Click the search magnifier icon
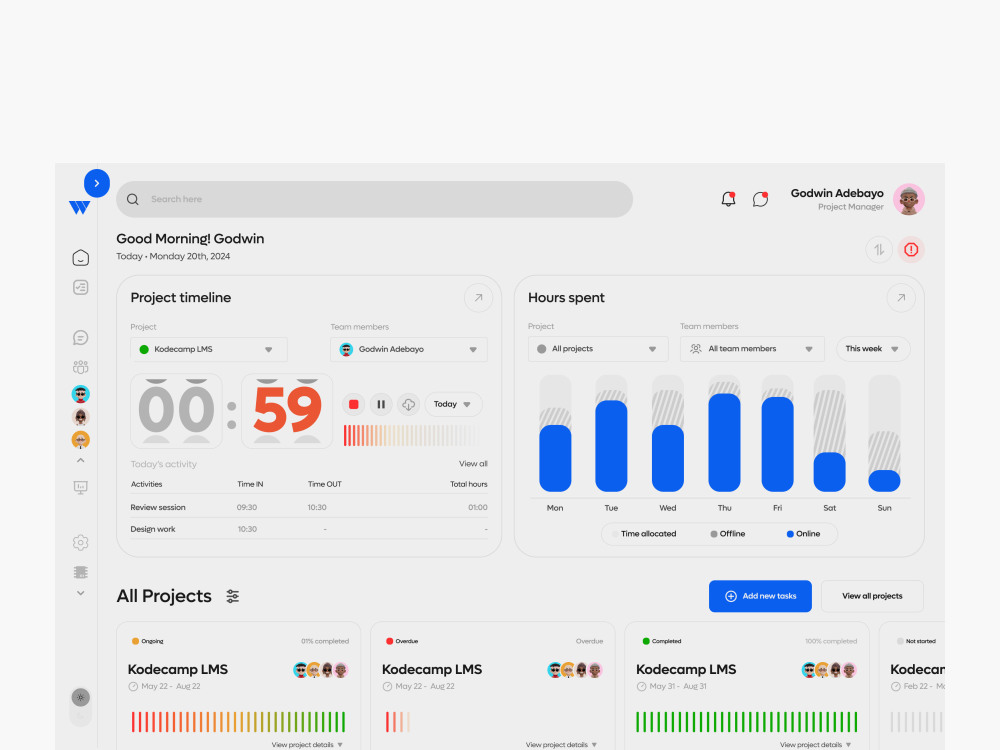This screenshot has width=1000, height=750. click(x=133, y=199)
